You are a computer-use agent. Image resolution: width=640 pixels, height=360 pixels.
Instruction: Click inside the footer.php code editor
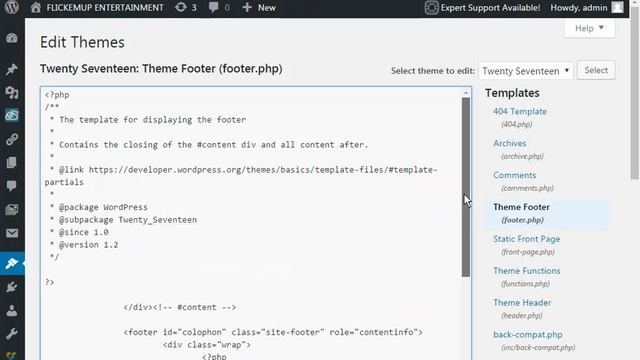click(251, 223)
